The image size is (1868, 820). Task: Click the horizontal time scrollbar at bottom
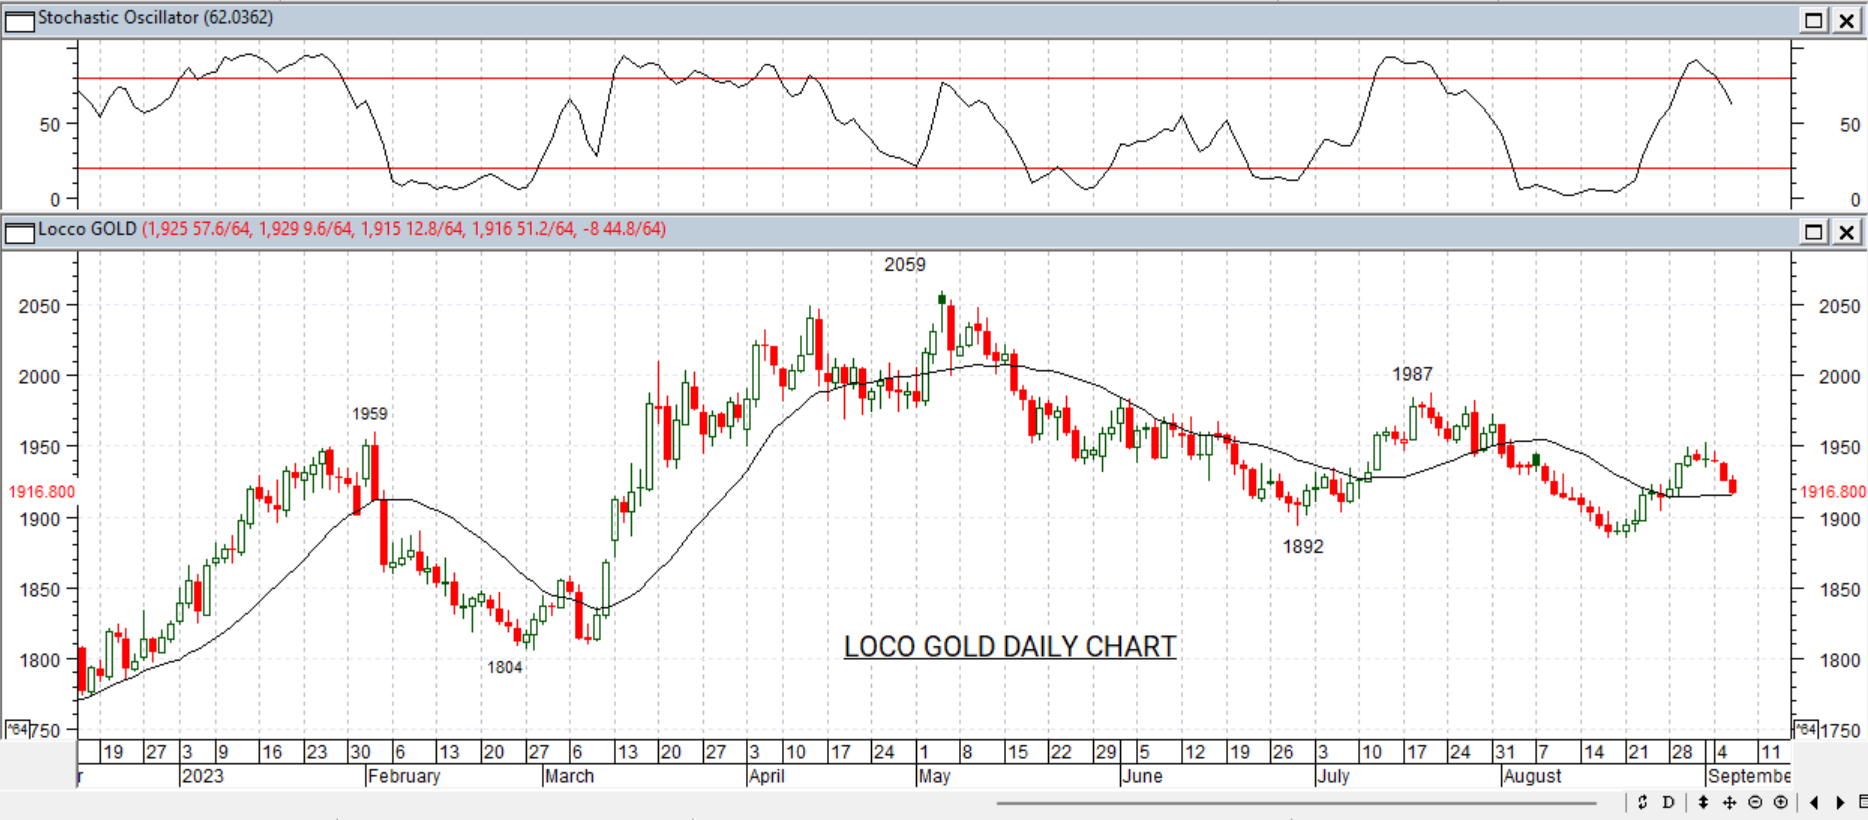[1296, 802]
